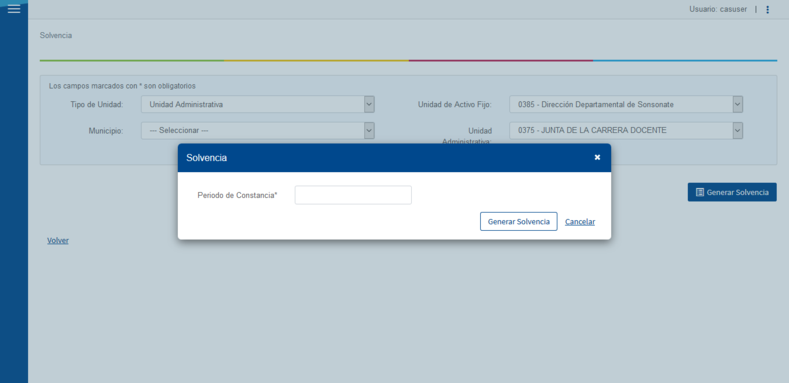Screen dimensions: 789x383
Task: Close the Solvencia dialog with the X
Action: pos(597,158)
